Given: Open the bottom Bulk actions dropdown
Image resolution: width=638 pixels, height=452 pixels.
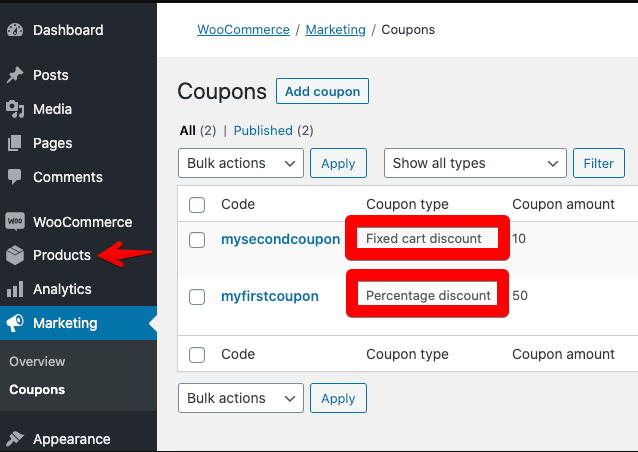Looking at the screenshot, I should [240, 398].
